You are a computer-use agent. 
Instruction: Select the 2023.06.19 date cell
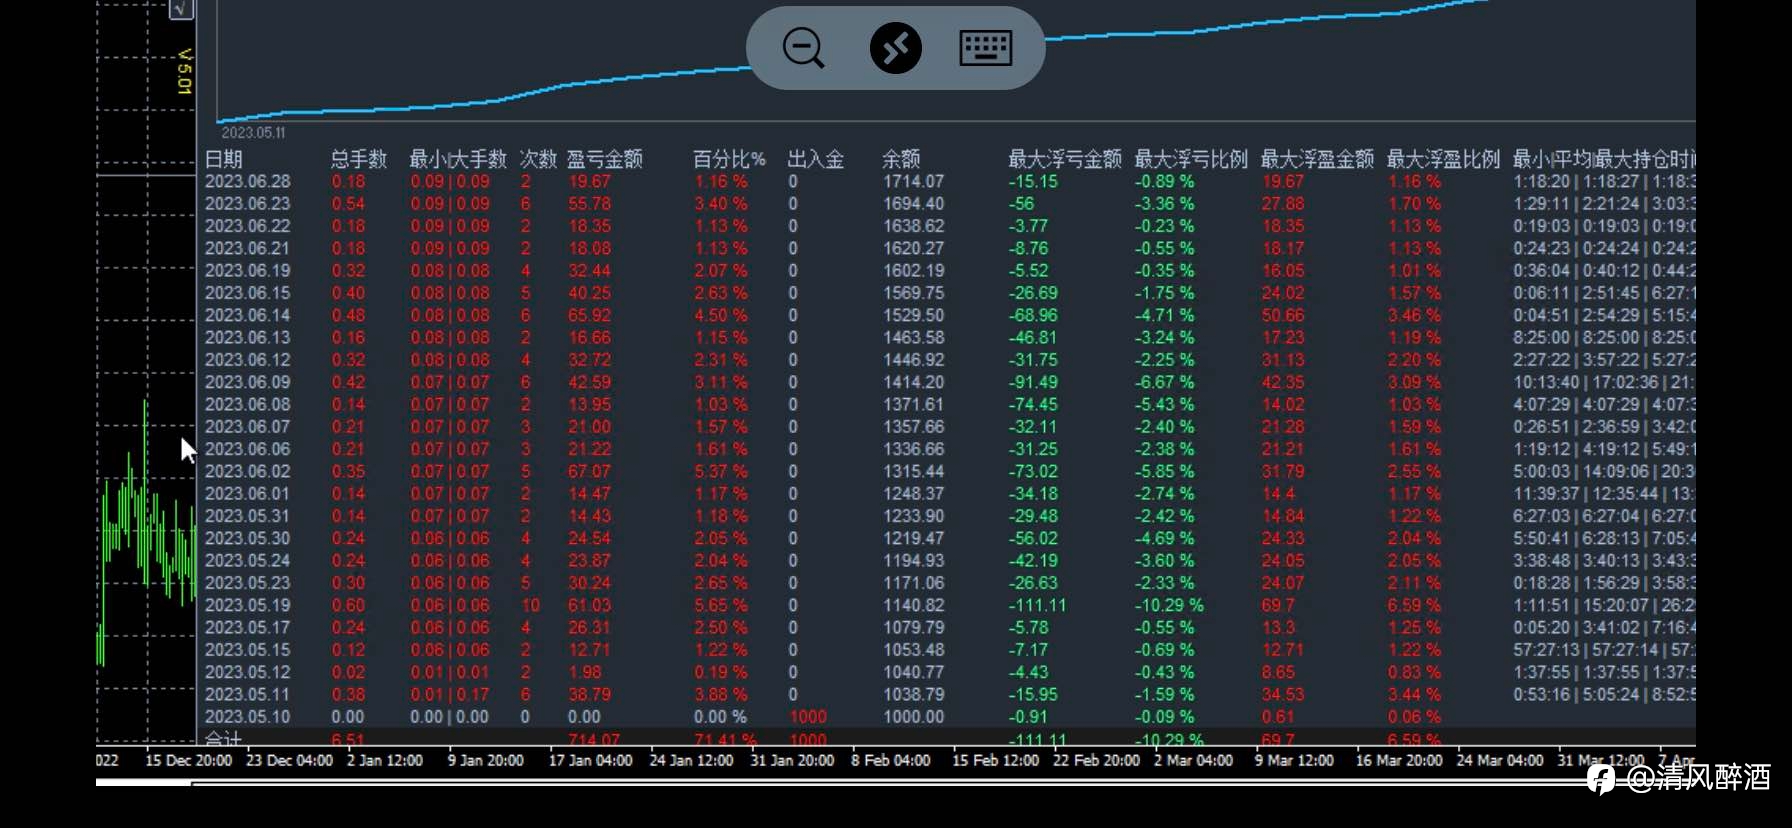248,270
